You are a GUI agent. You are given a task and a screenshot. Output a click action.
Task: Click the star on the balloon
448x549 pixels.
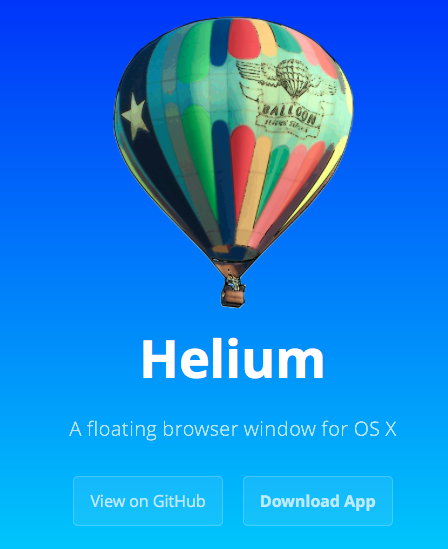[x=133, y=115]
